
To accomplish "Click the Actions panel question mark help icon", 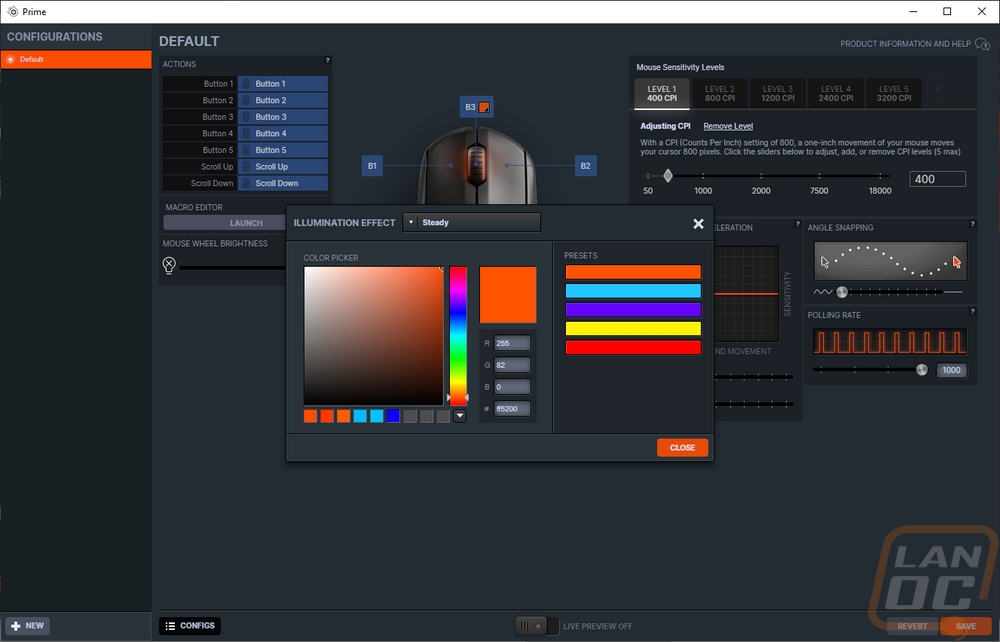I will coord(327,61).
